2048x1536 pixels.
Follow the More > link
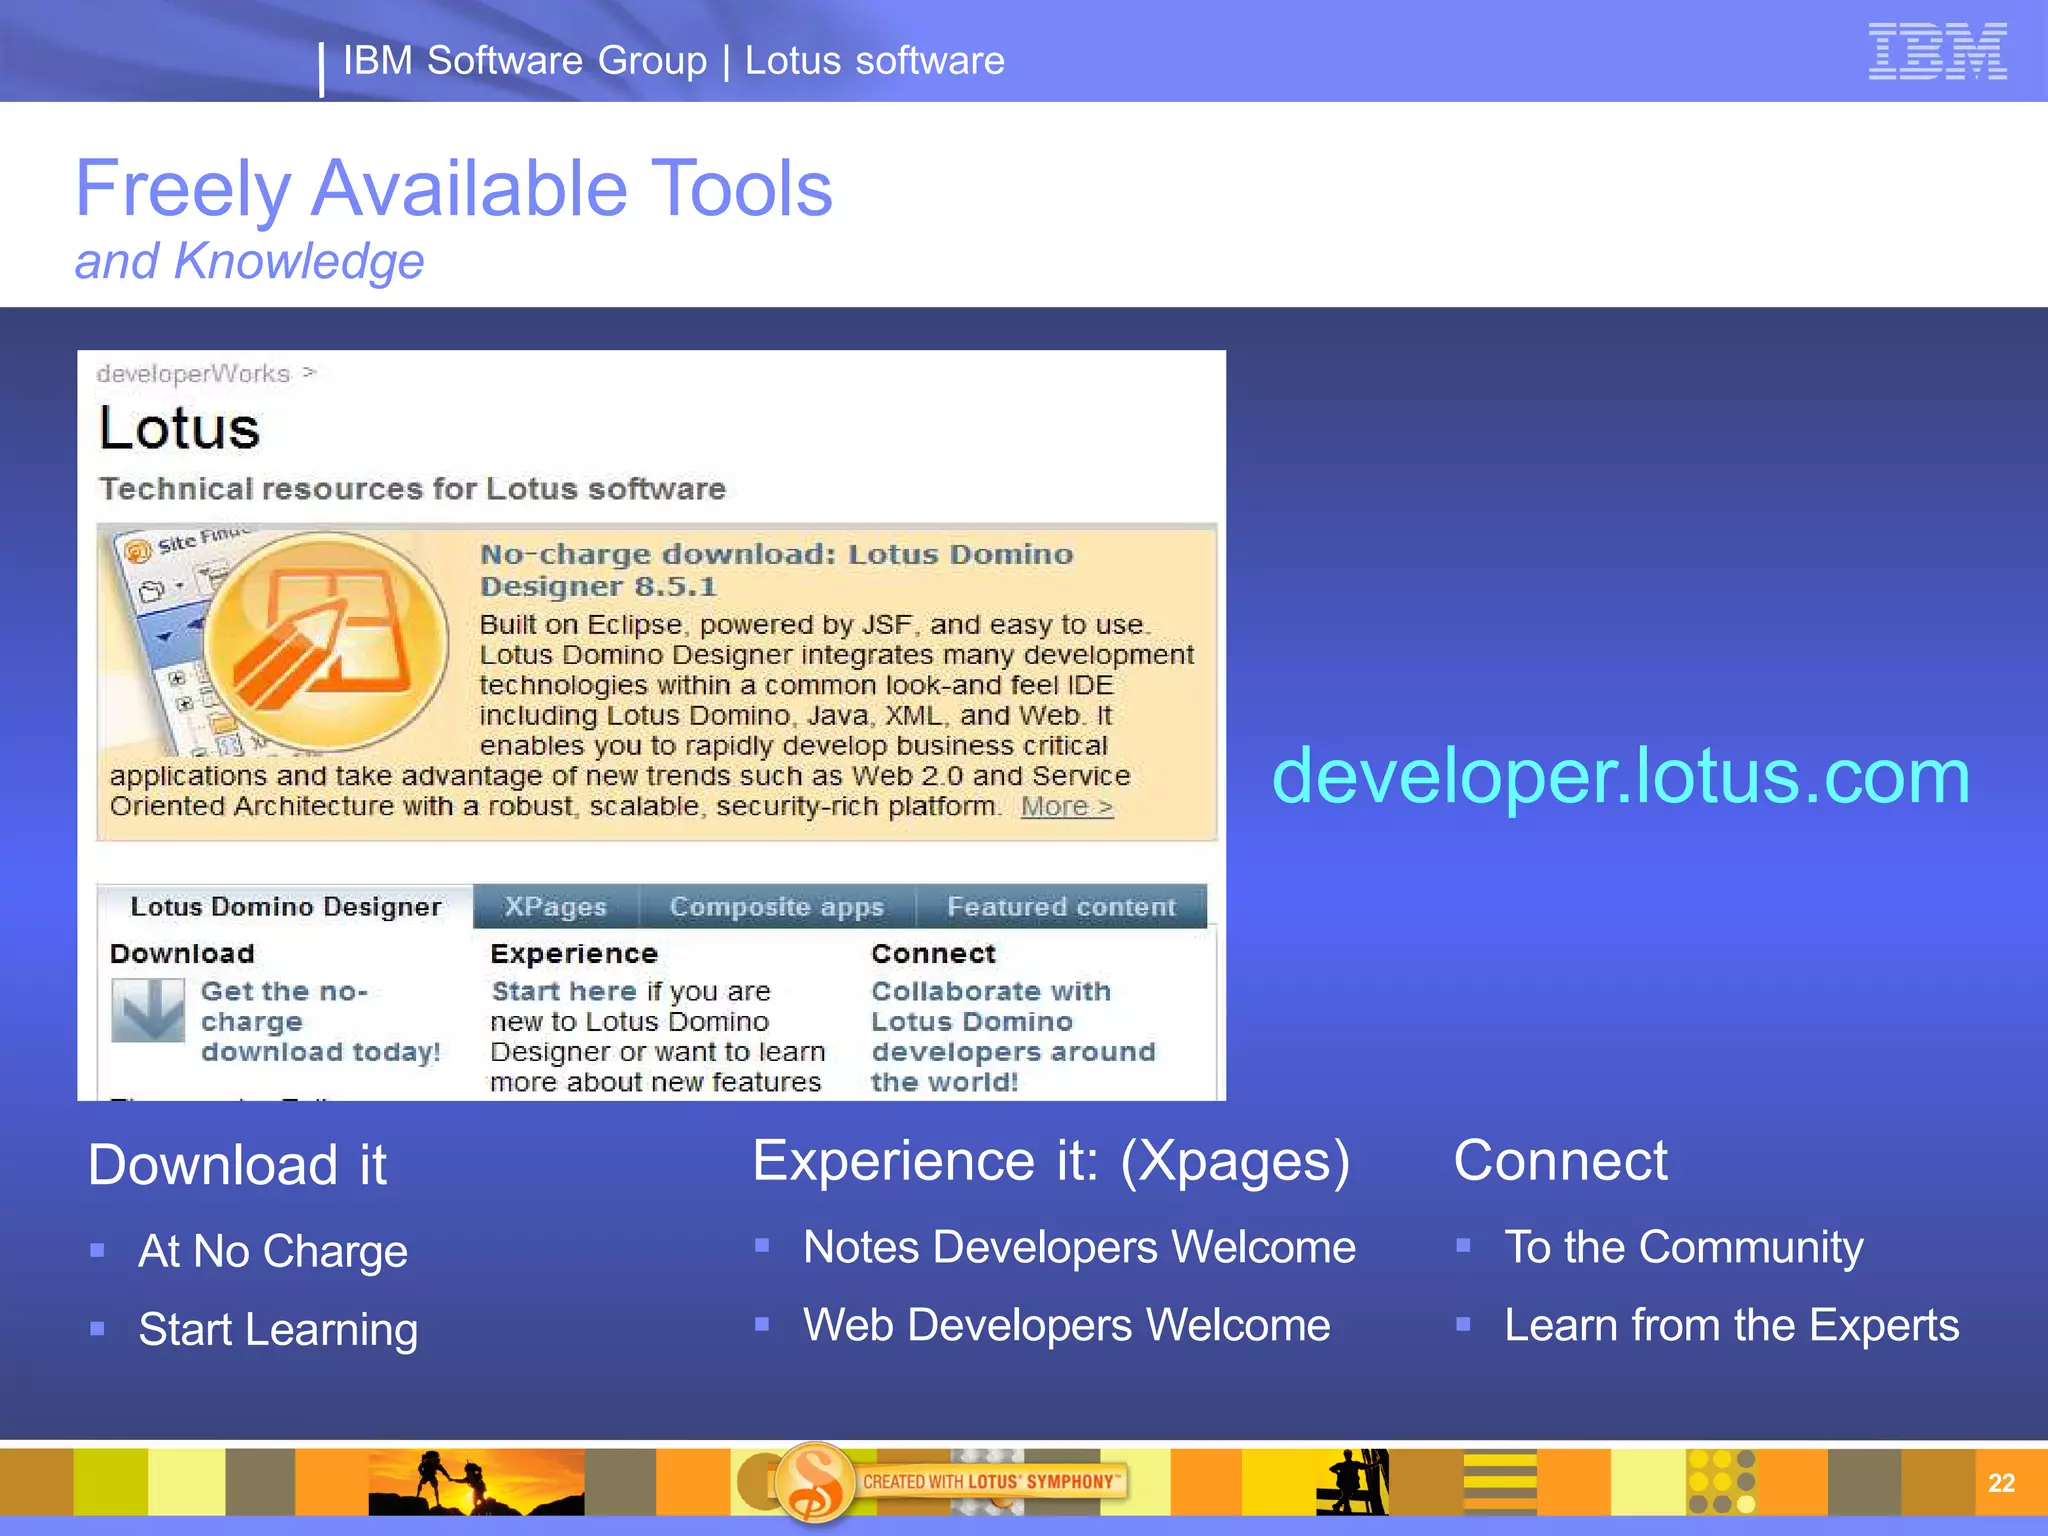[x=1066, y=806]
